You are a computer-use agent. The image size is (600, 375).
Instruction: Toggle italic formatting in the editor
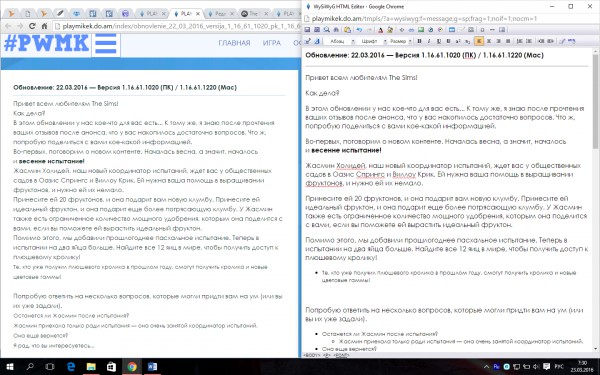[x=429, y=41]
